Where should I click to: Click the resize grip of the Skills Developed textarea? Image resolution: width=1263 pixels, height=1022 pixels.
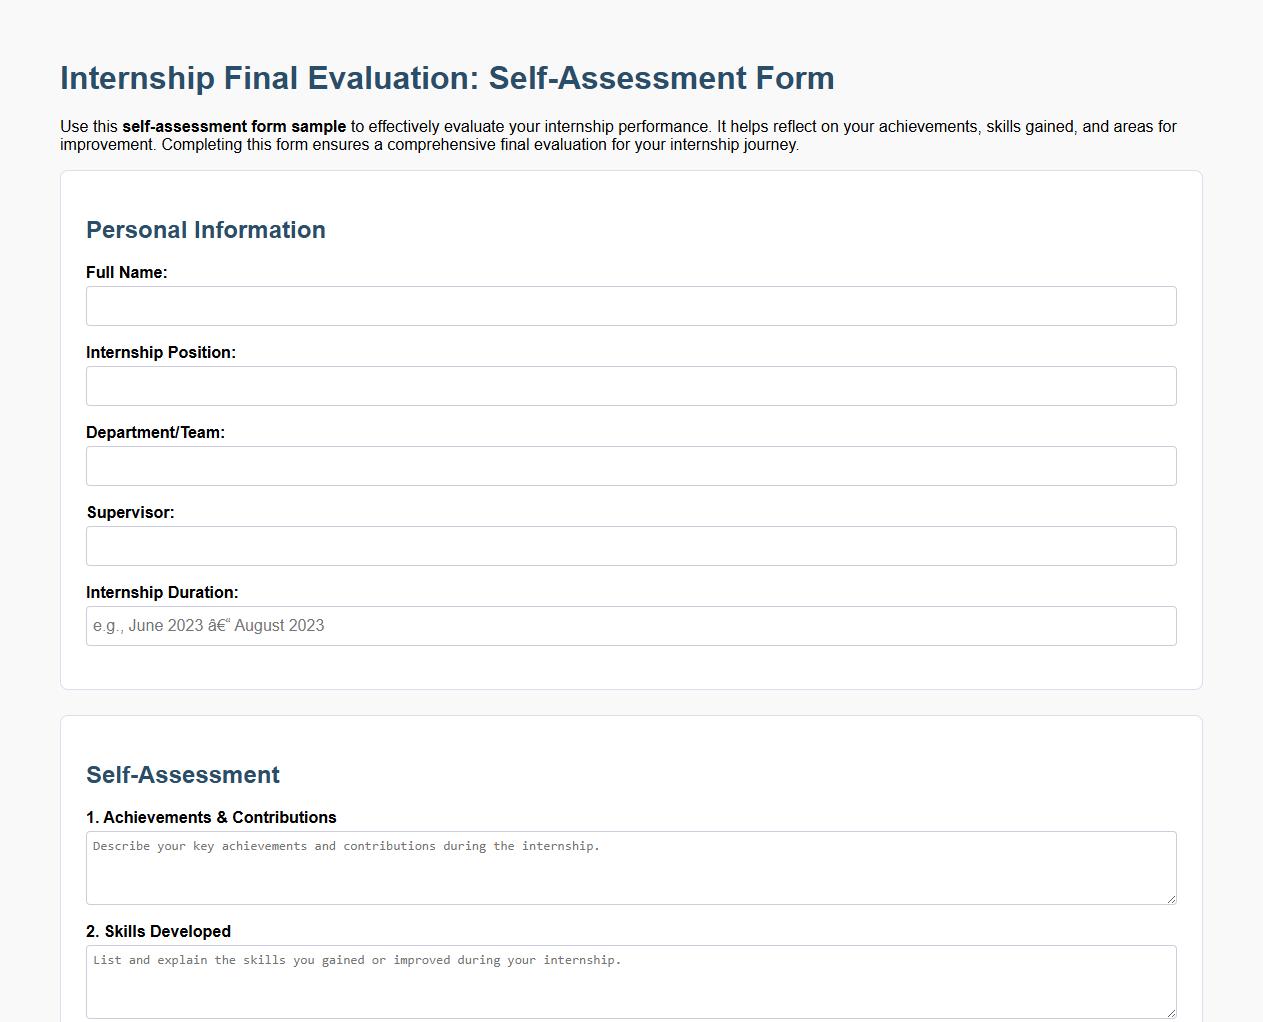click(1172, 1014)
